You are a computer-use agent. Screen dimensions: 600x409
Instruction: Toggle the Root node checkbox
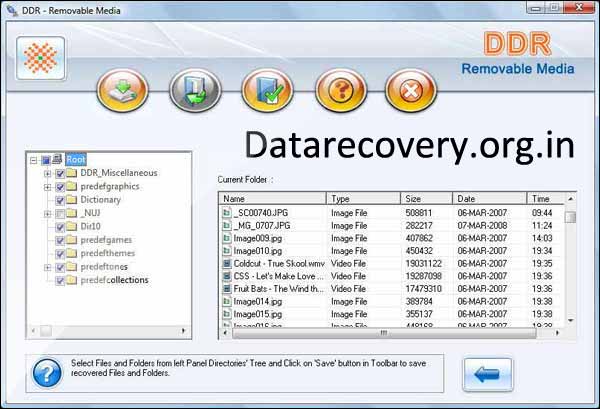[x=46, y=160]
